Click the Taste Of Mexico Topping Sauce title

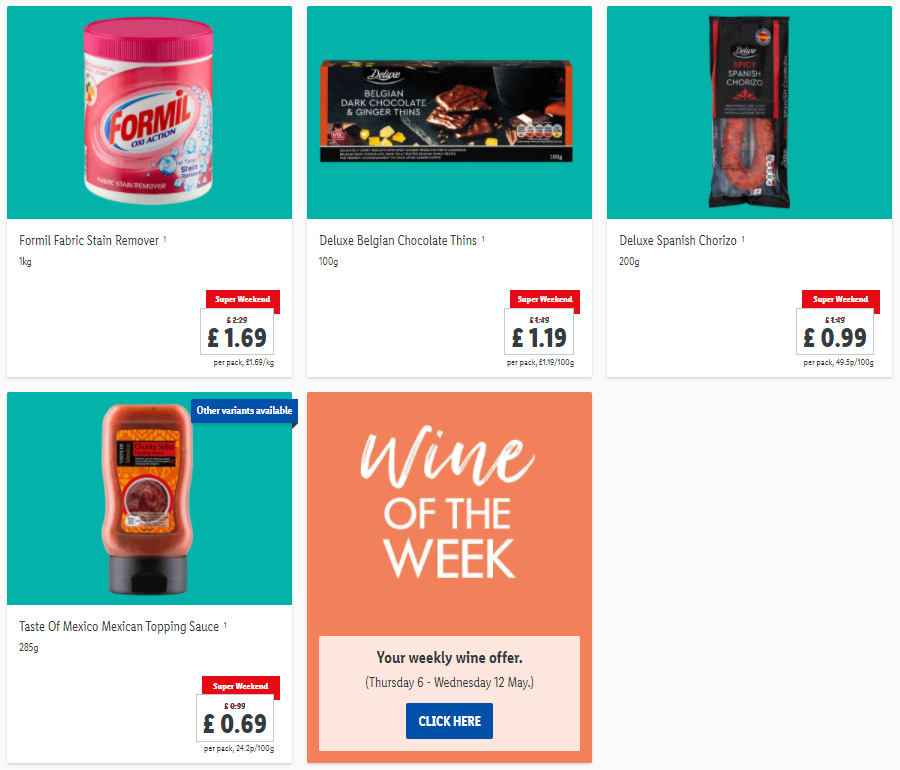point(119,627)
